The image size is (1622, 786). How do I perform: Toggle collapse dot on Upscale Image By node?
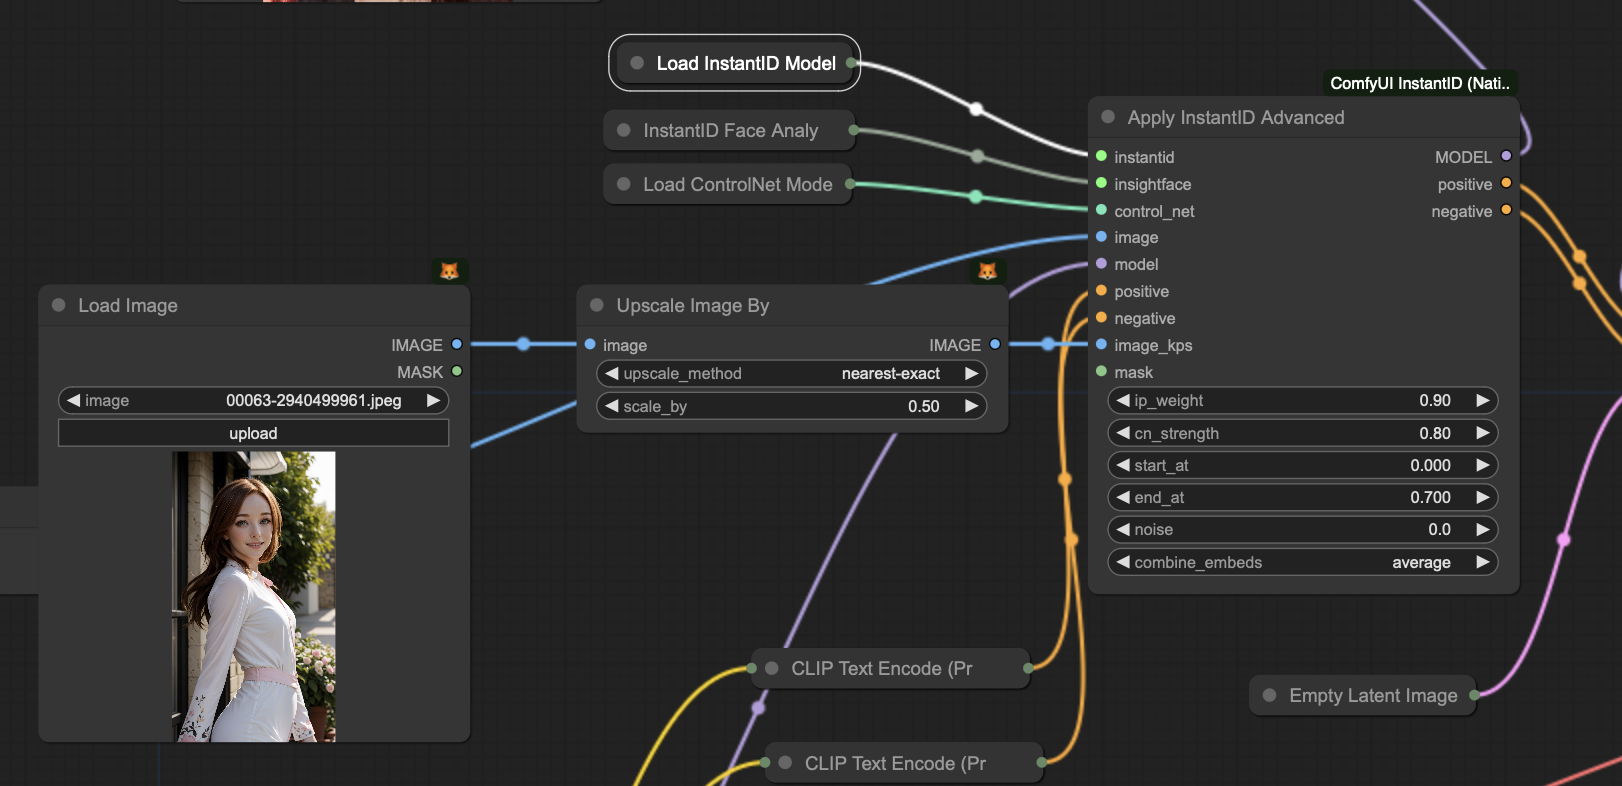[597, 305]
